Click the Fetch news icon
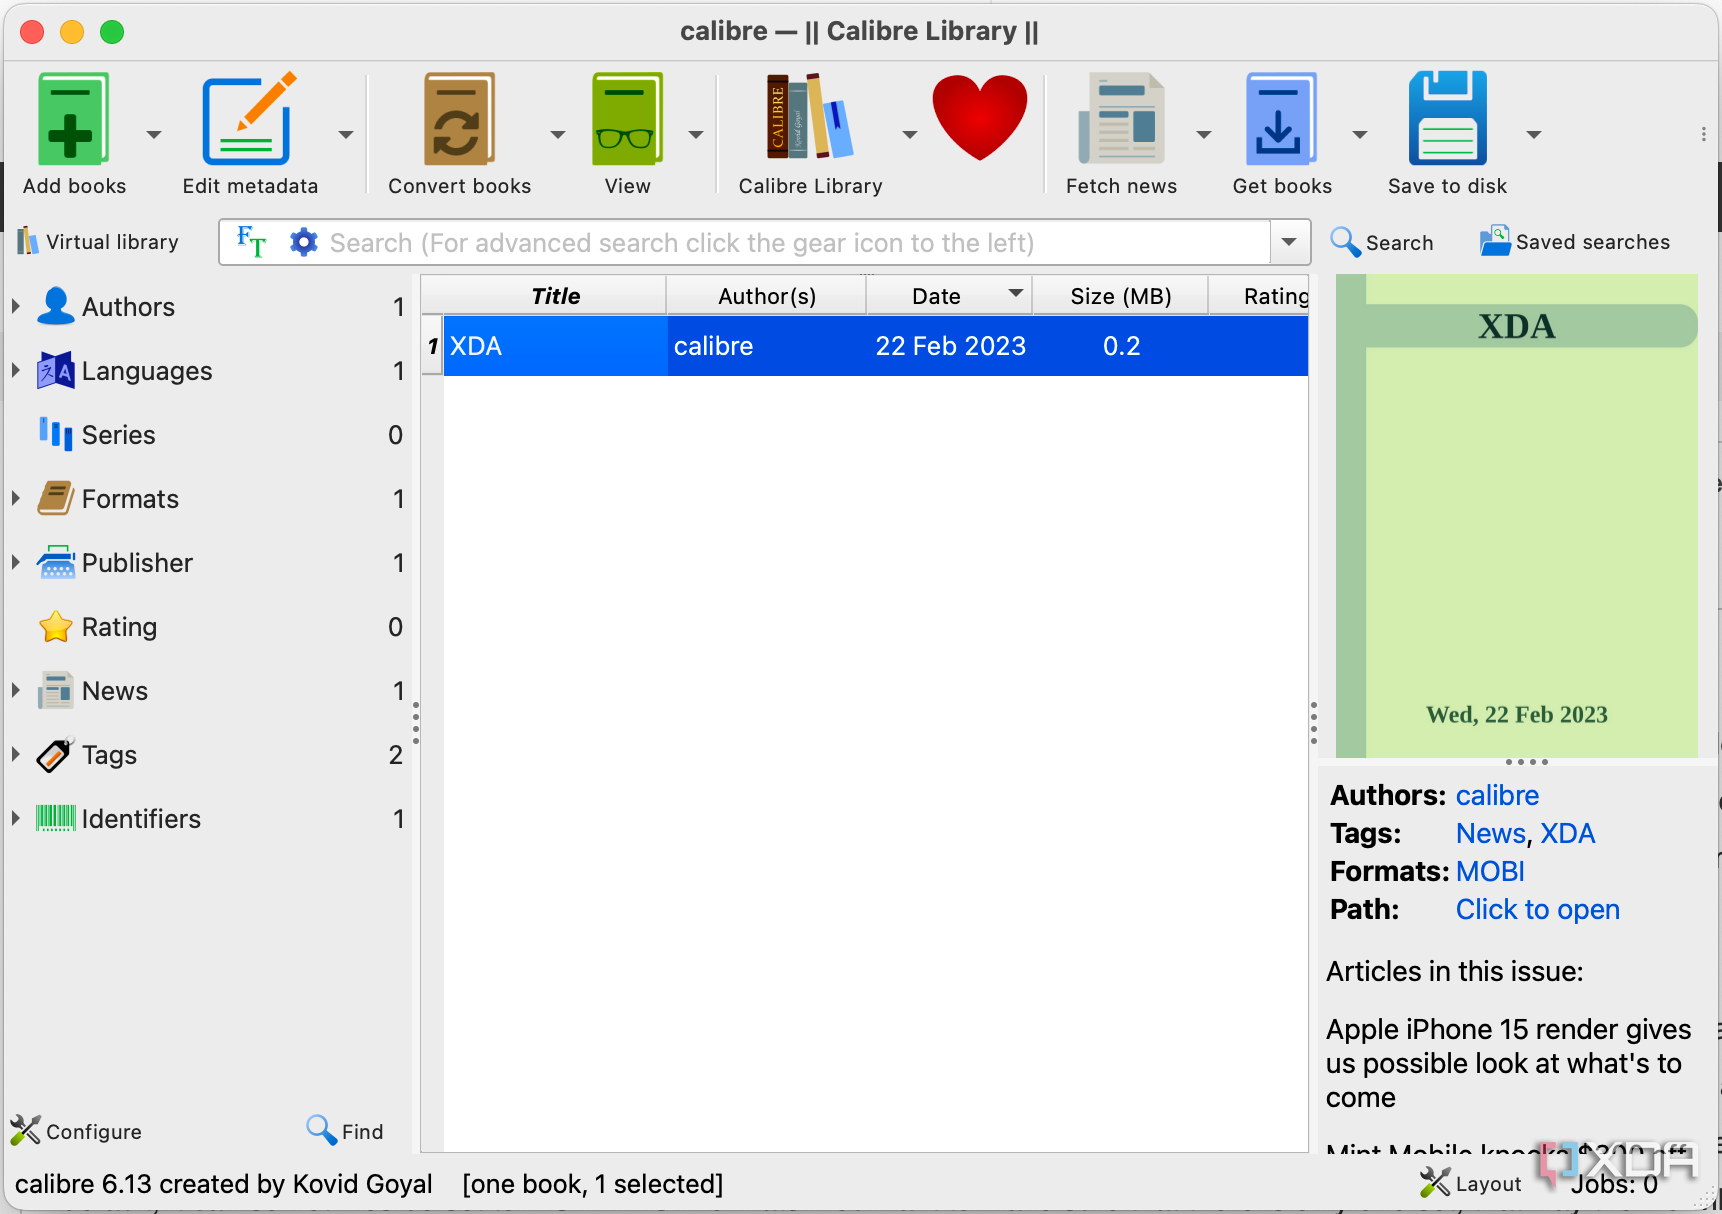 pyautogui.click(x=1121, y=118)
